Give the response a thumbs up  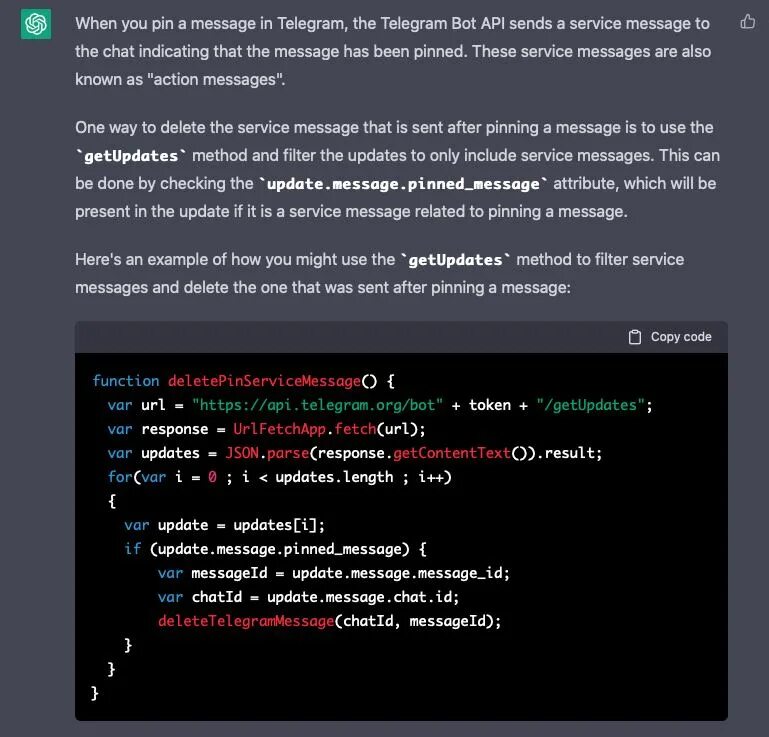747,22
